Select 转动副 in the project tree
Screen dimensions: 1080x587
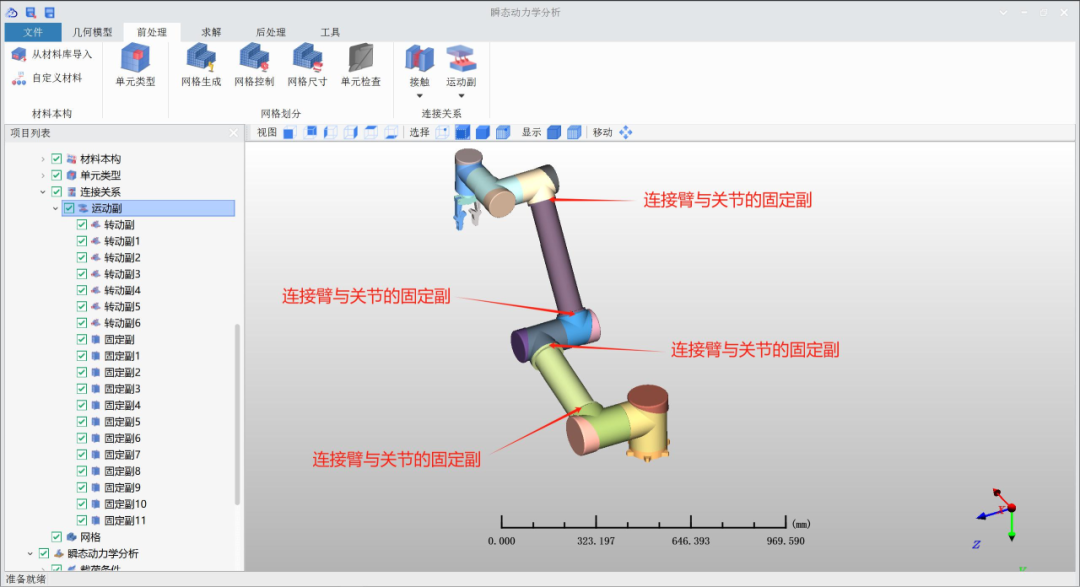(x=119, y=225)
